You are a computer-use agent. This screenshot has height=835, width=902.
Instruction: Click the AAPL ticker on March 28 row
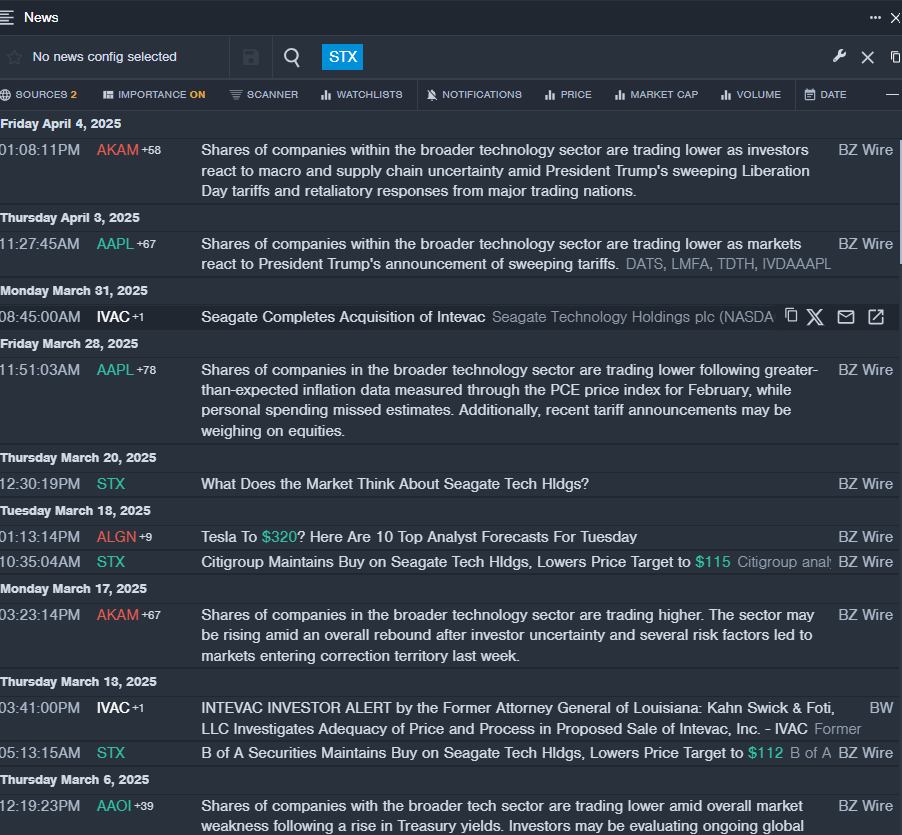(115, 370)
